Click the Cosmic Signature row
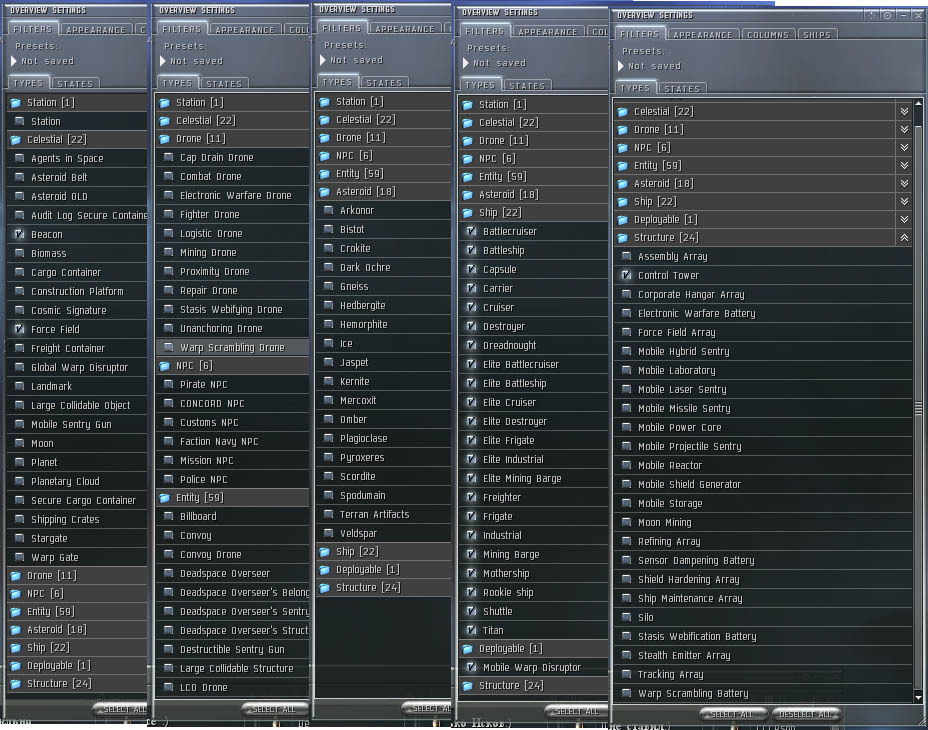 pos(77,310)
